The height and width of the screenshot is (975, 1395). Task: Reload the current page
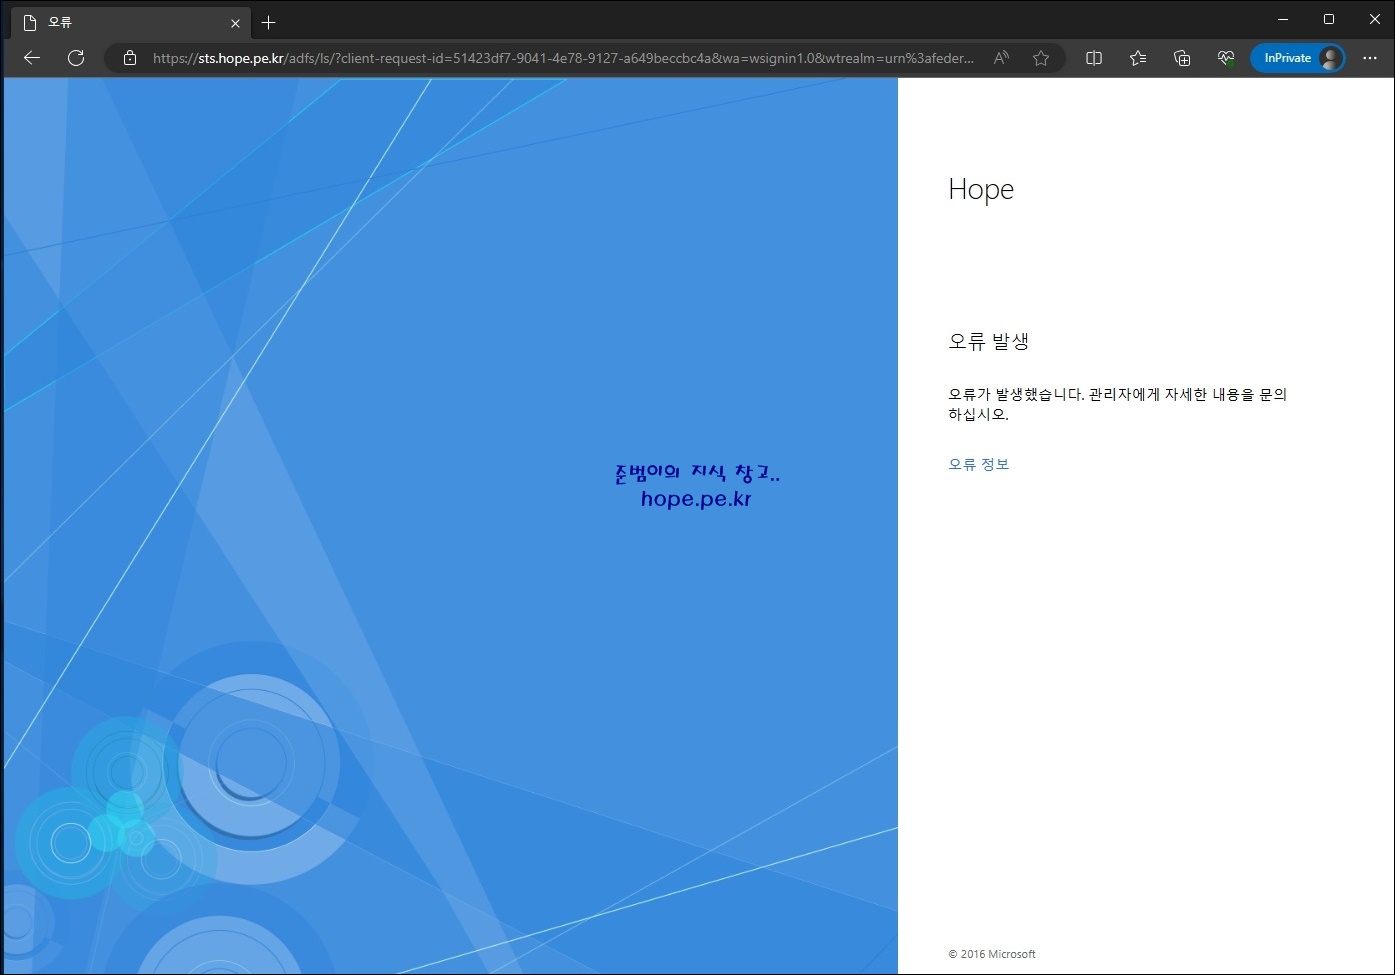pyautogui.click(x=76, y=58)
